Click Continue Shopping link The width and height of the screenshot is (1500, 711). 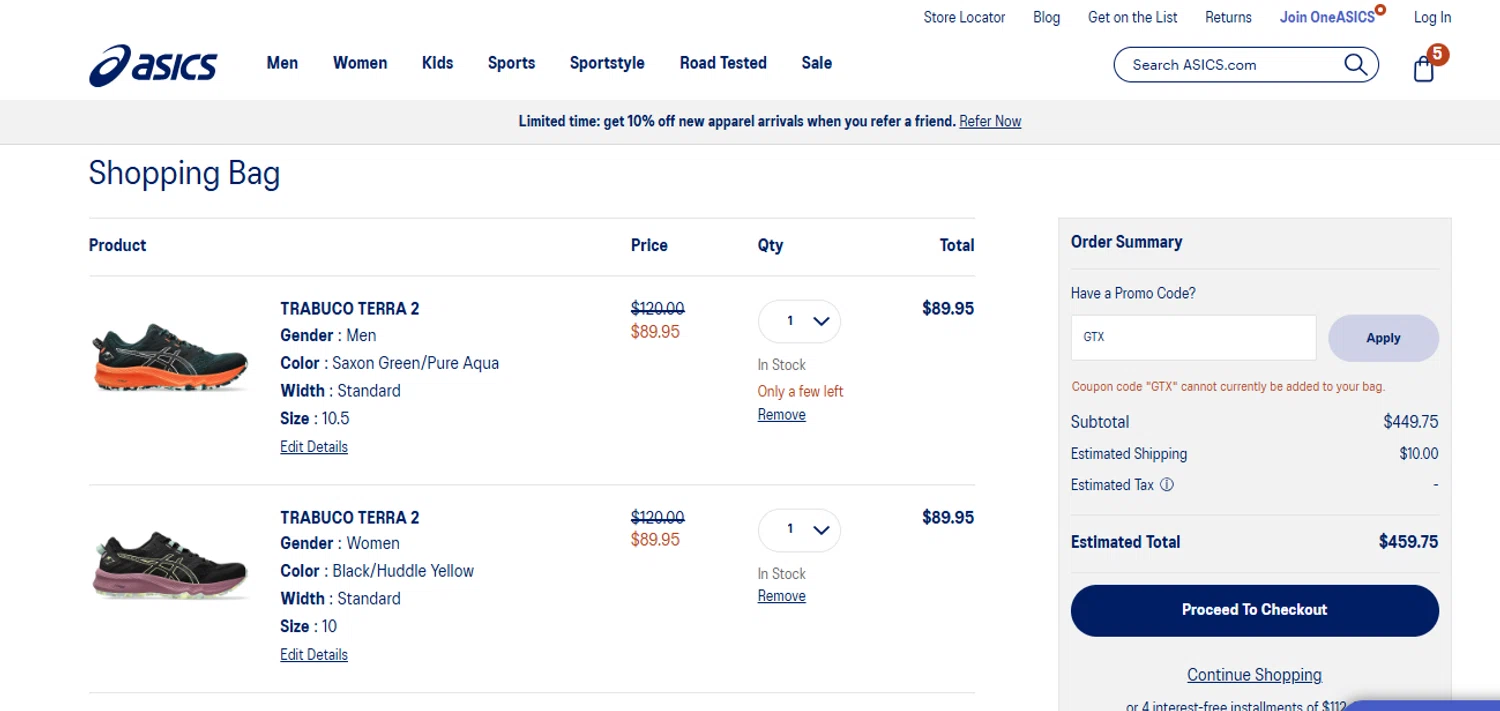tap(1254, 675)
